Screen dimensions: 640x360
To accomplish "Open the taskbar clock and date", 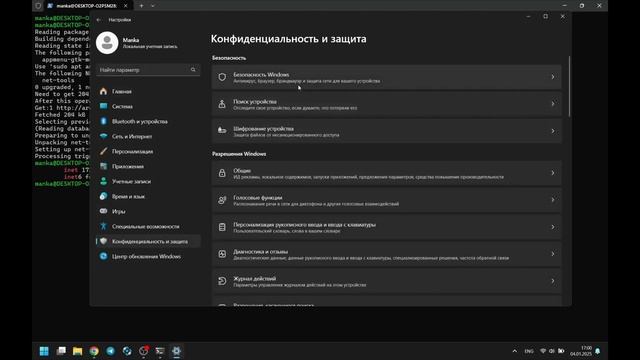I will [x=581, y=351].
